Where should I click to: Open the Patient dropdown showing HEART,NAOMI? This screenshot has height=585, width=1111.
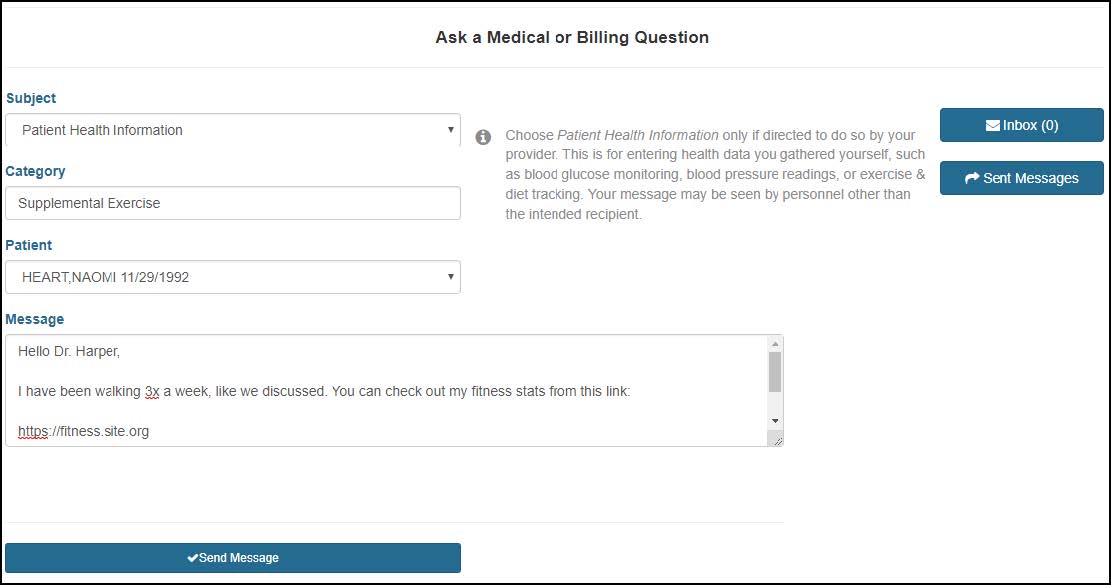tap(232, 277)
